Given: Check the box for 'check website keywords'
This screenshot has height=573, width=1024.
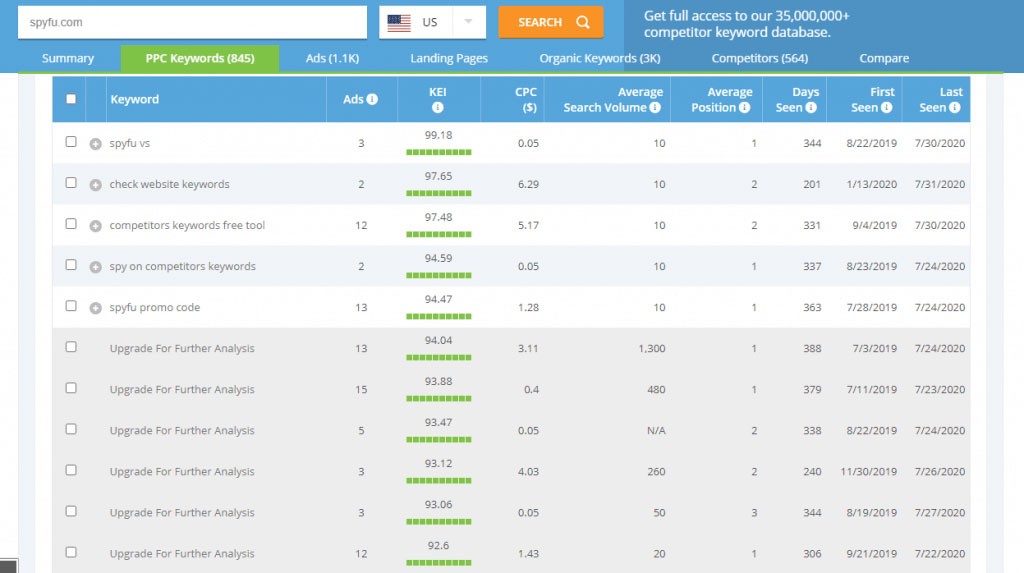Looking at the screenshot, I should coord(71,183).
